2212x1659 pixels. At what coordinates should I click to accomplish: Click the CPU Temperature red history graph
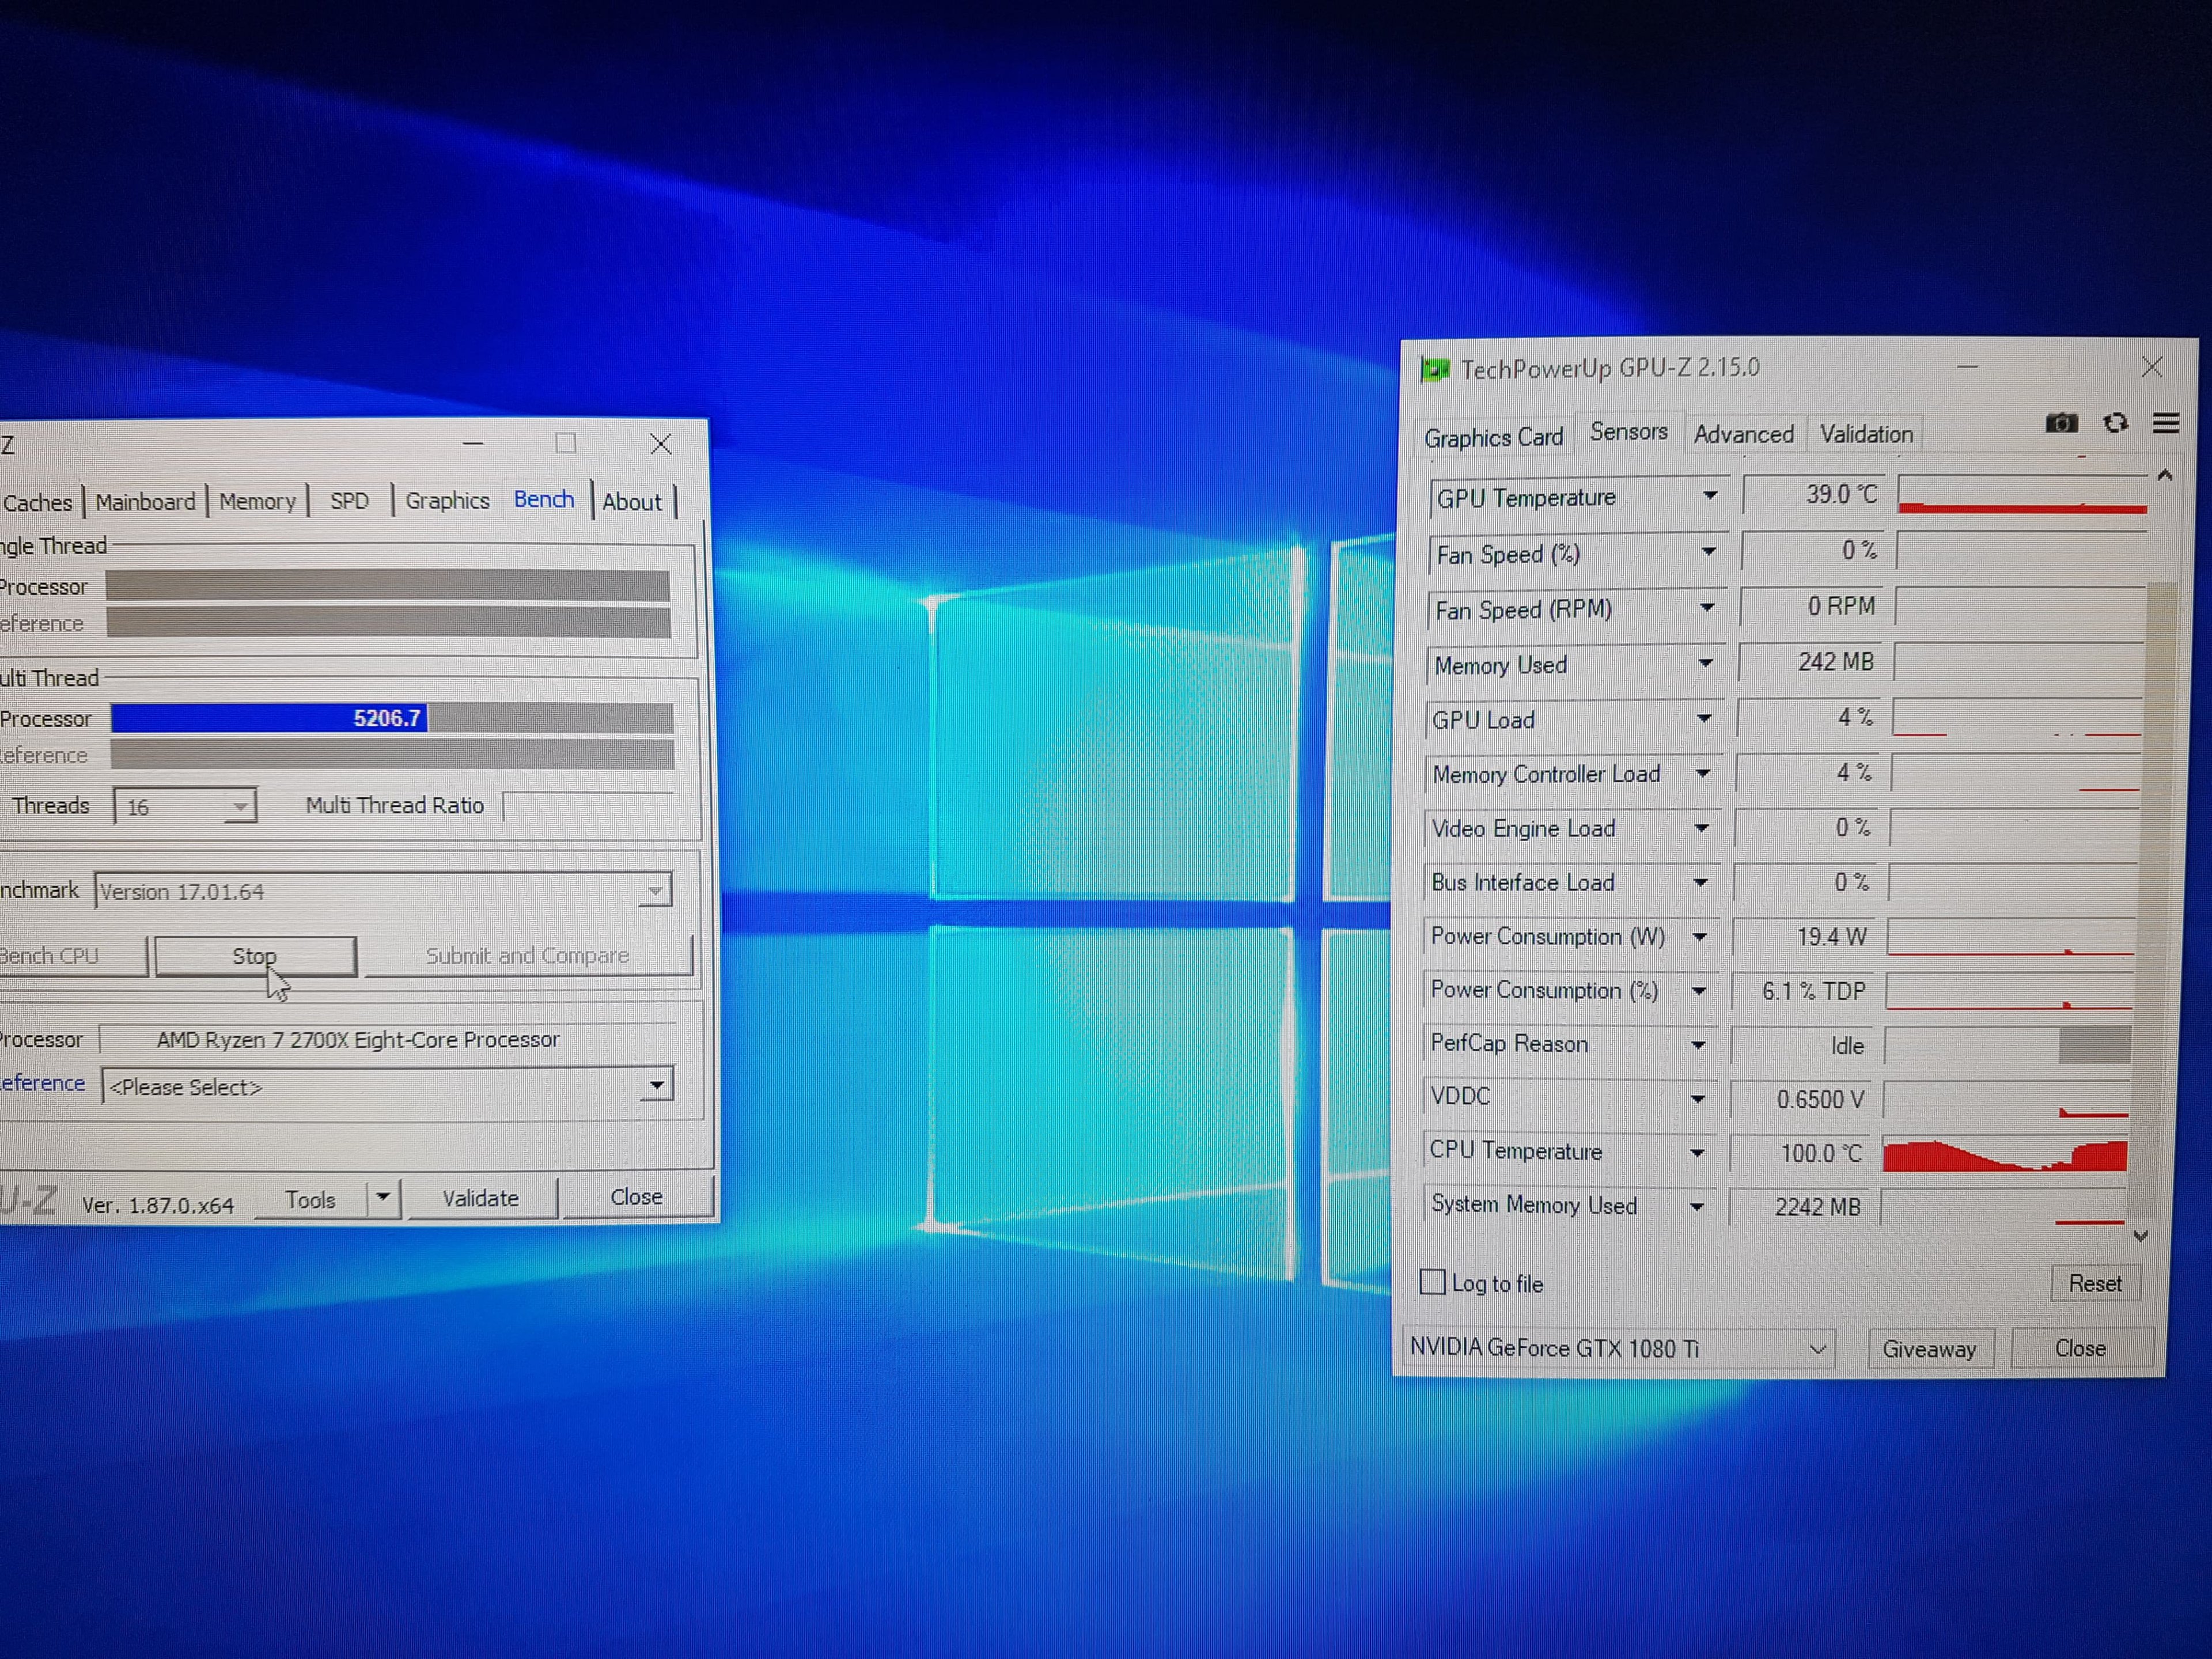2004,1155
